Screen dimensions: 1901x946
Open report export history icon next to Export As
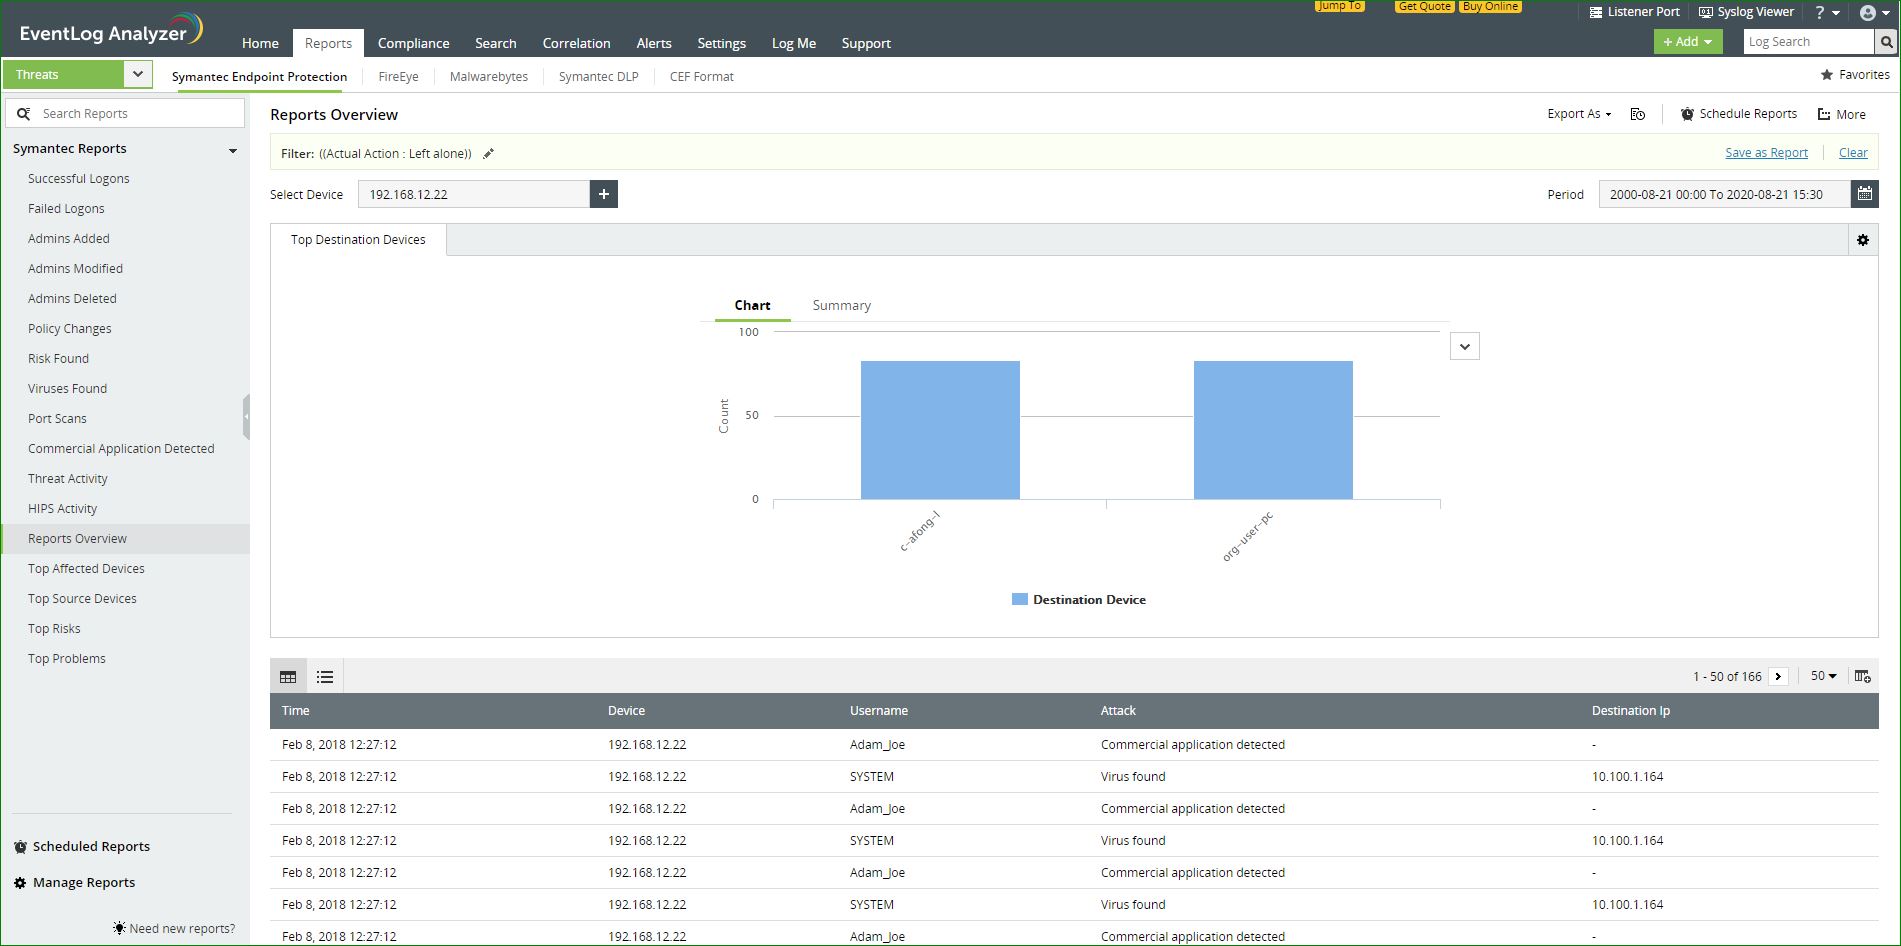(x=1638, y=113)
